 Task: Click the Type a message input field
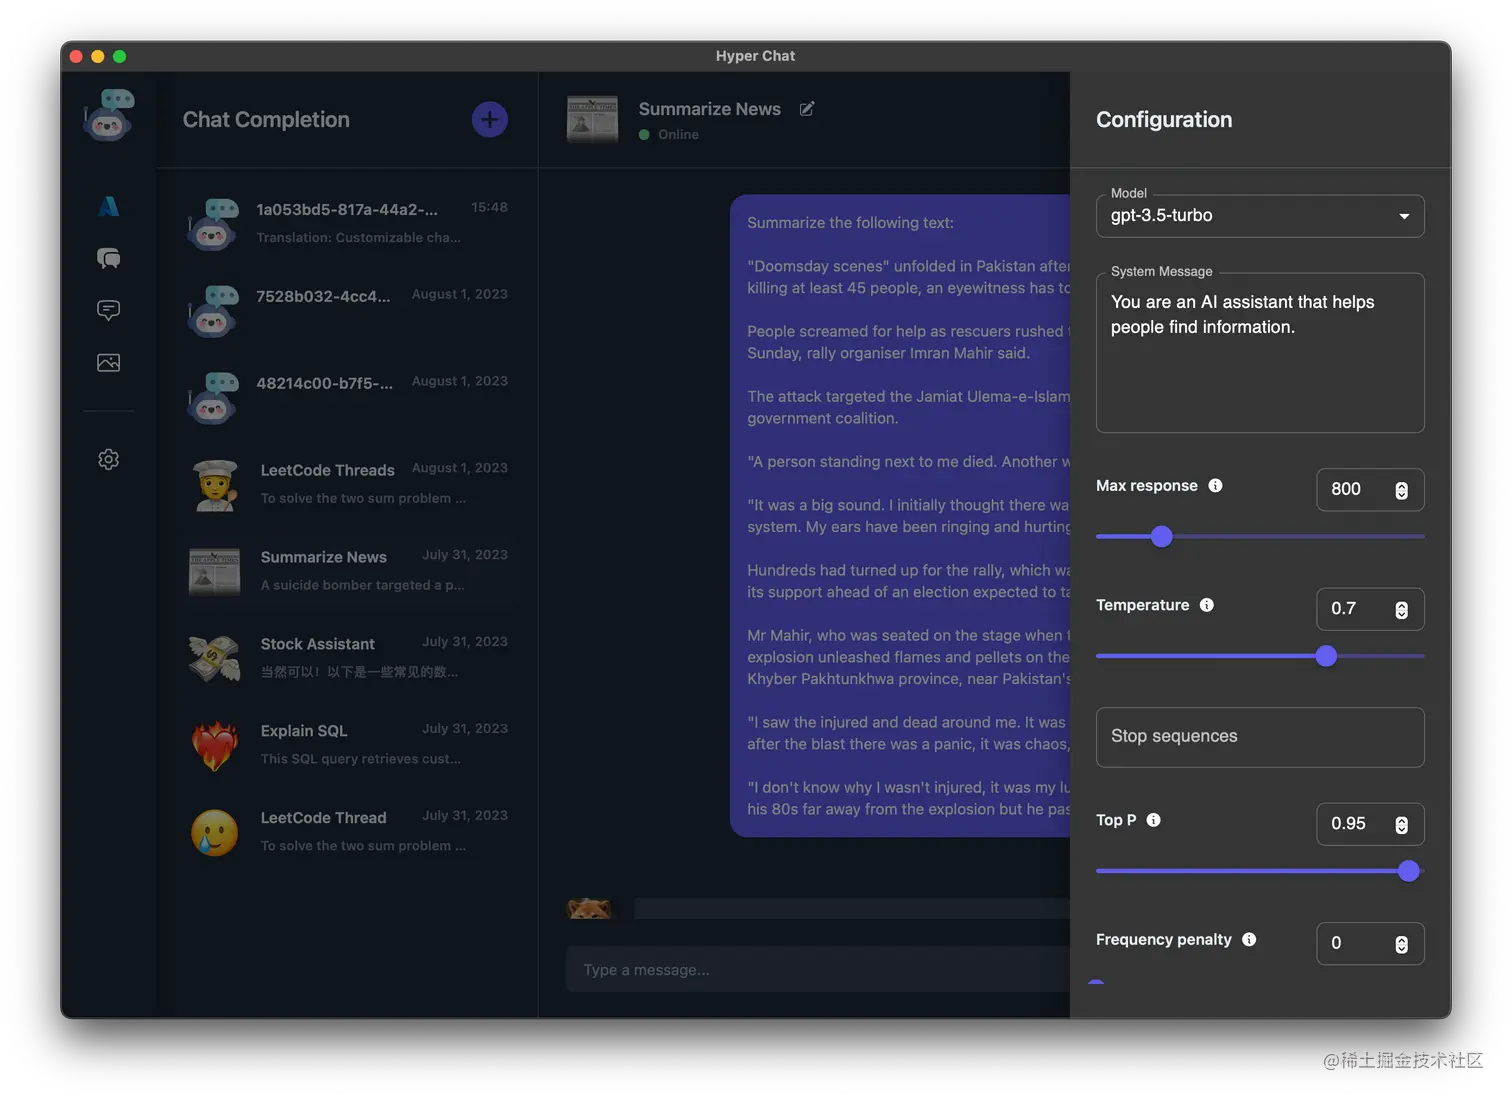817,970
